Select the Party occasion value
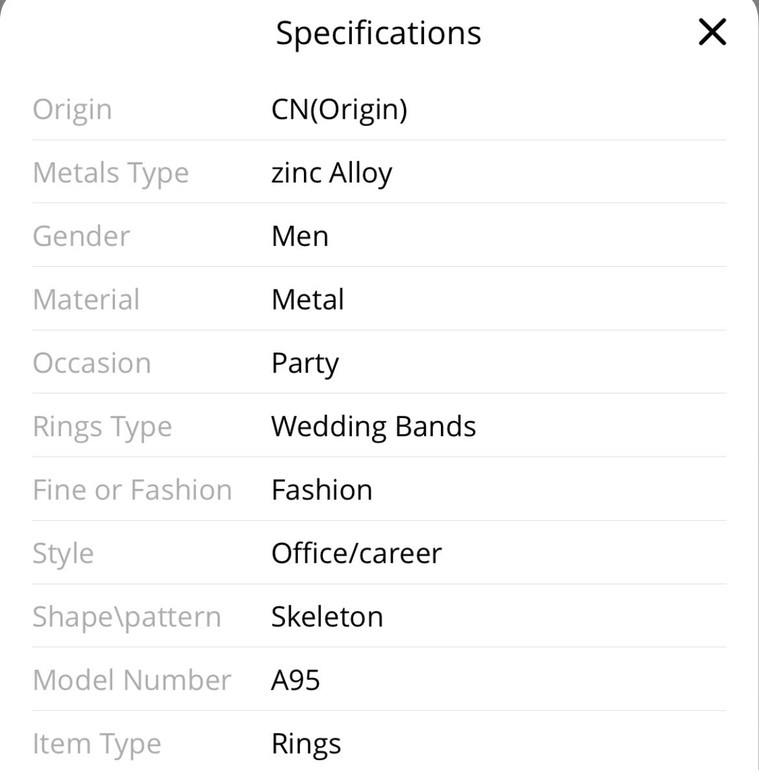The image size is (759, 770). click(x=305, y=364)
